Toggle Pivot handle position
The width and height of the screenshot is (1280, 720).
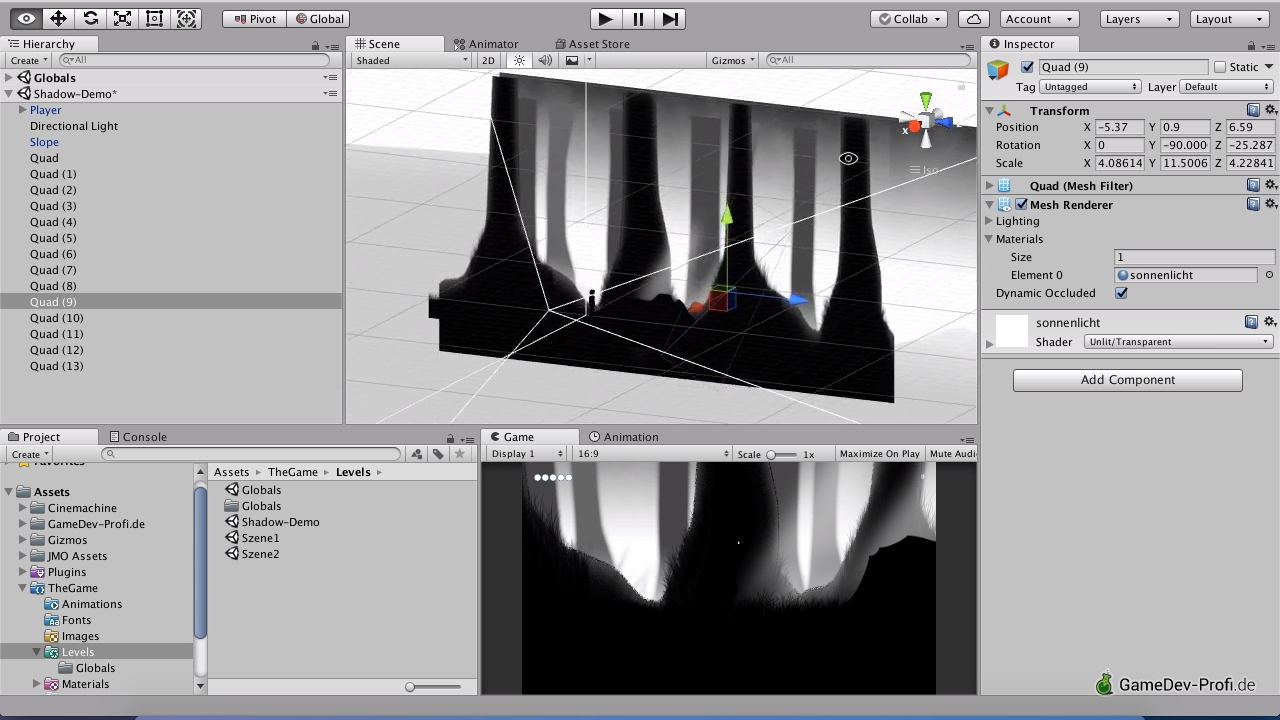click(x=254, y=18)
